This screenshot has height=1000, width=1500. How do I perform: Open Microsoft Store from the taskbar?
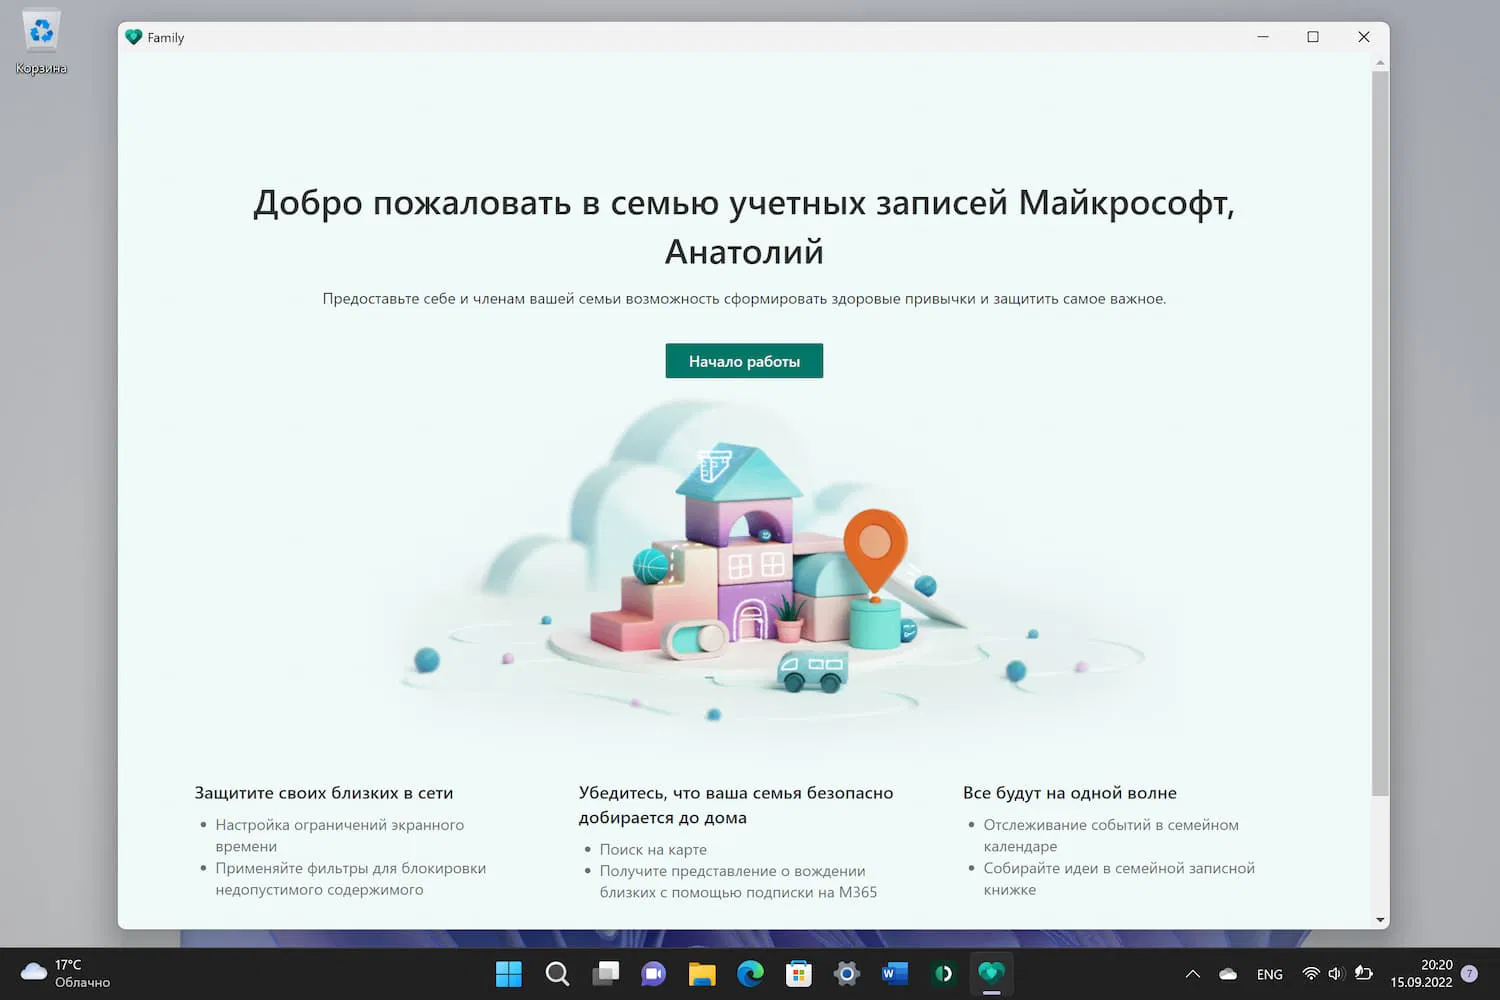click(x=799, y=974)
